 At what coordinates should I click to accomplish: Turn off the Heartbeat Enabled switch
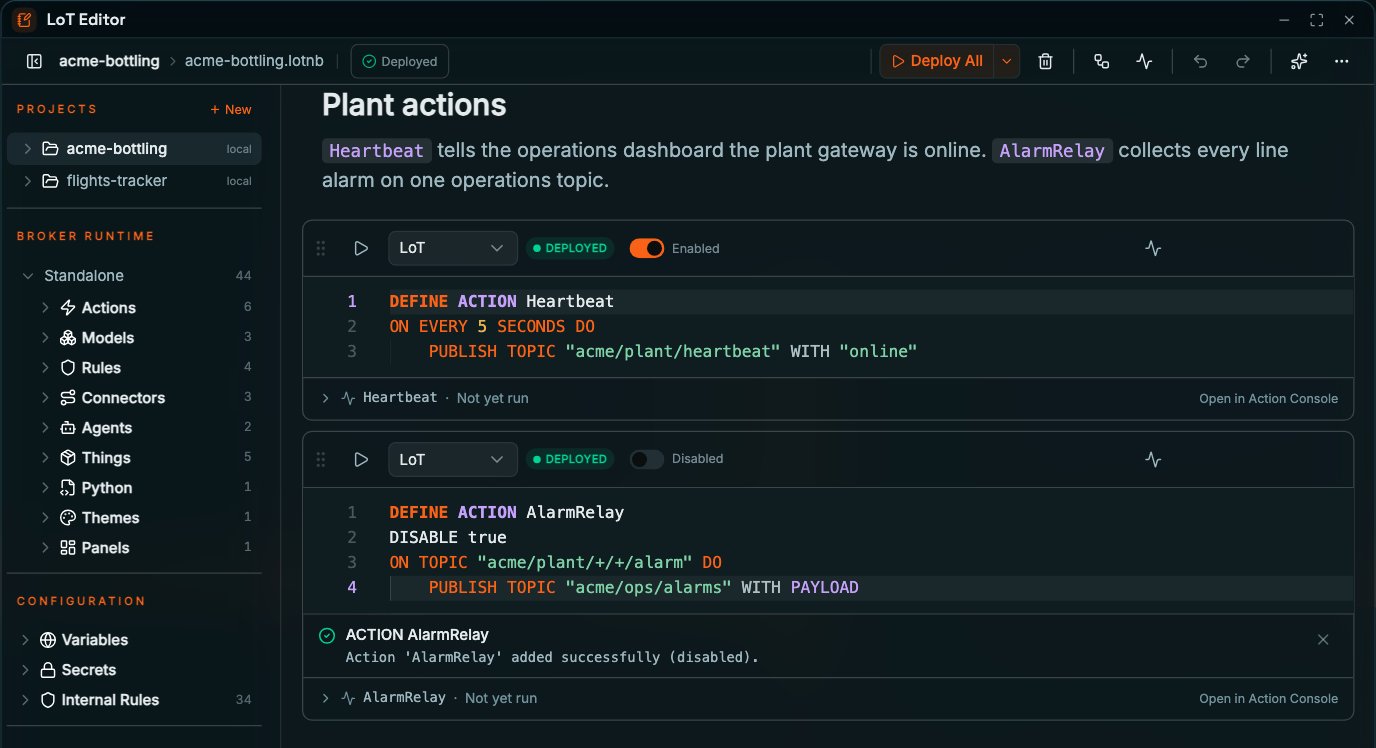647,248
